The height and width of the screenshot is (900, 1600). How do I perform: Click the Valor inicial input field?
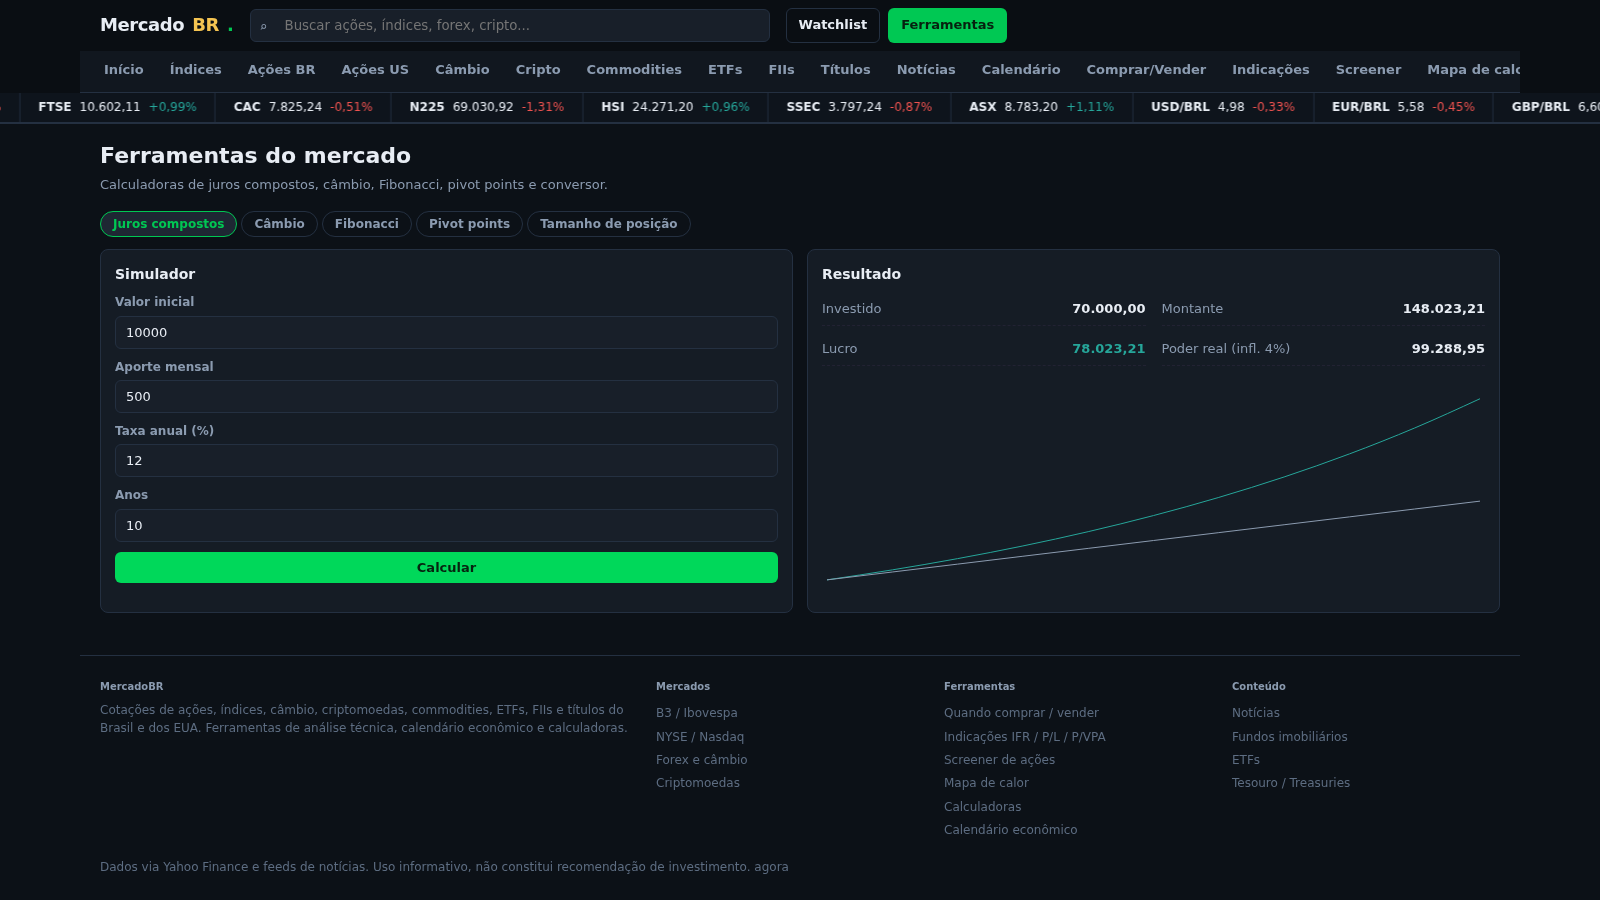point(446,333)
